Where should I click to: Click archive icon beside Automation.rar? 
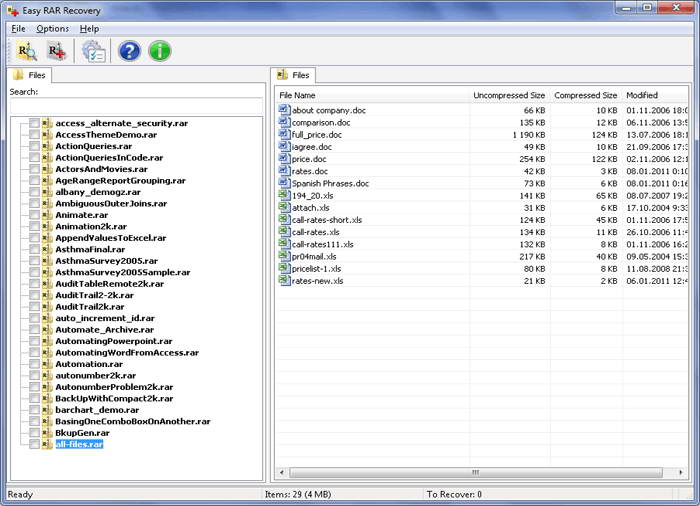[47, 364]
